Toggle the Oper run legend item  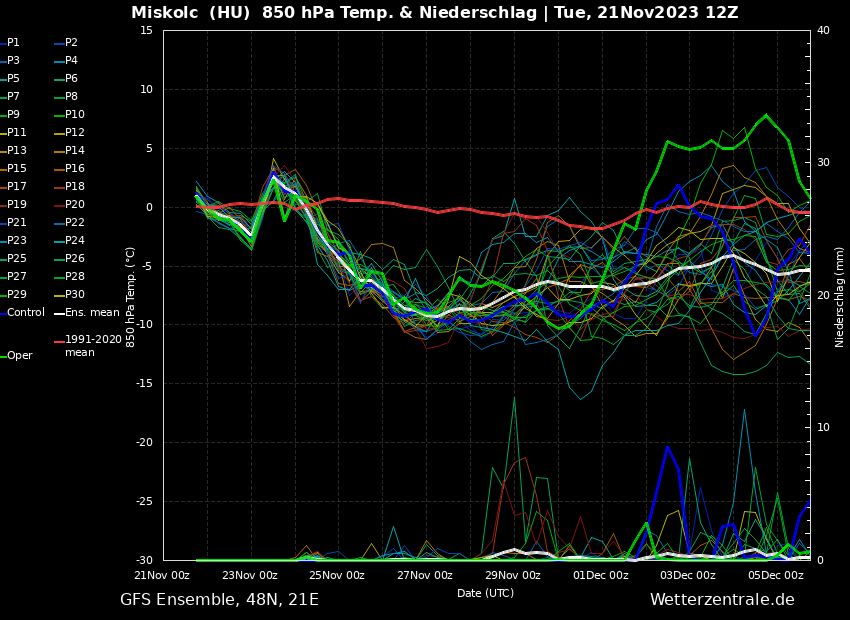pos(19,356)
